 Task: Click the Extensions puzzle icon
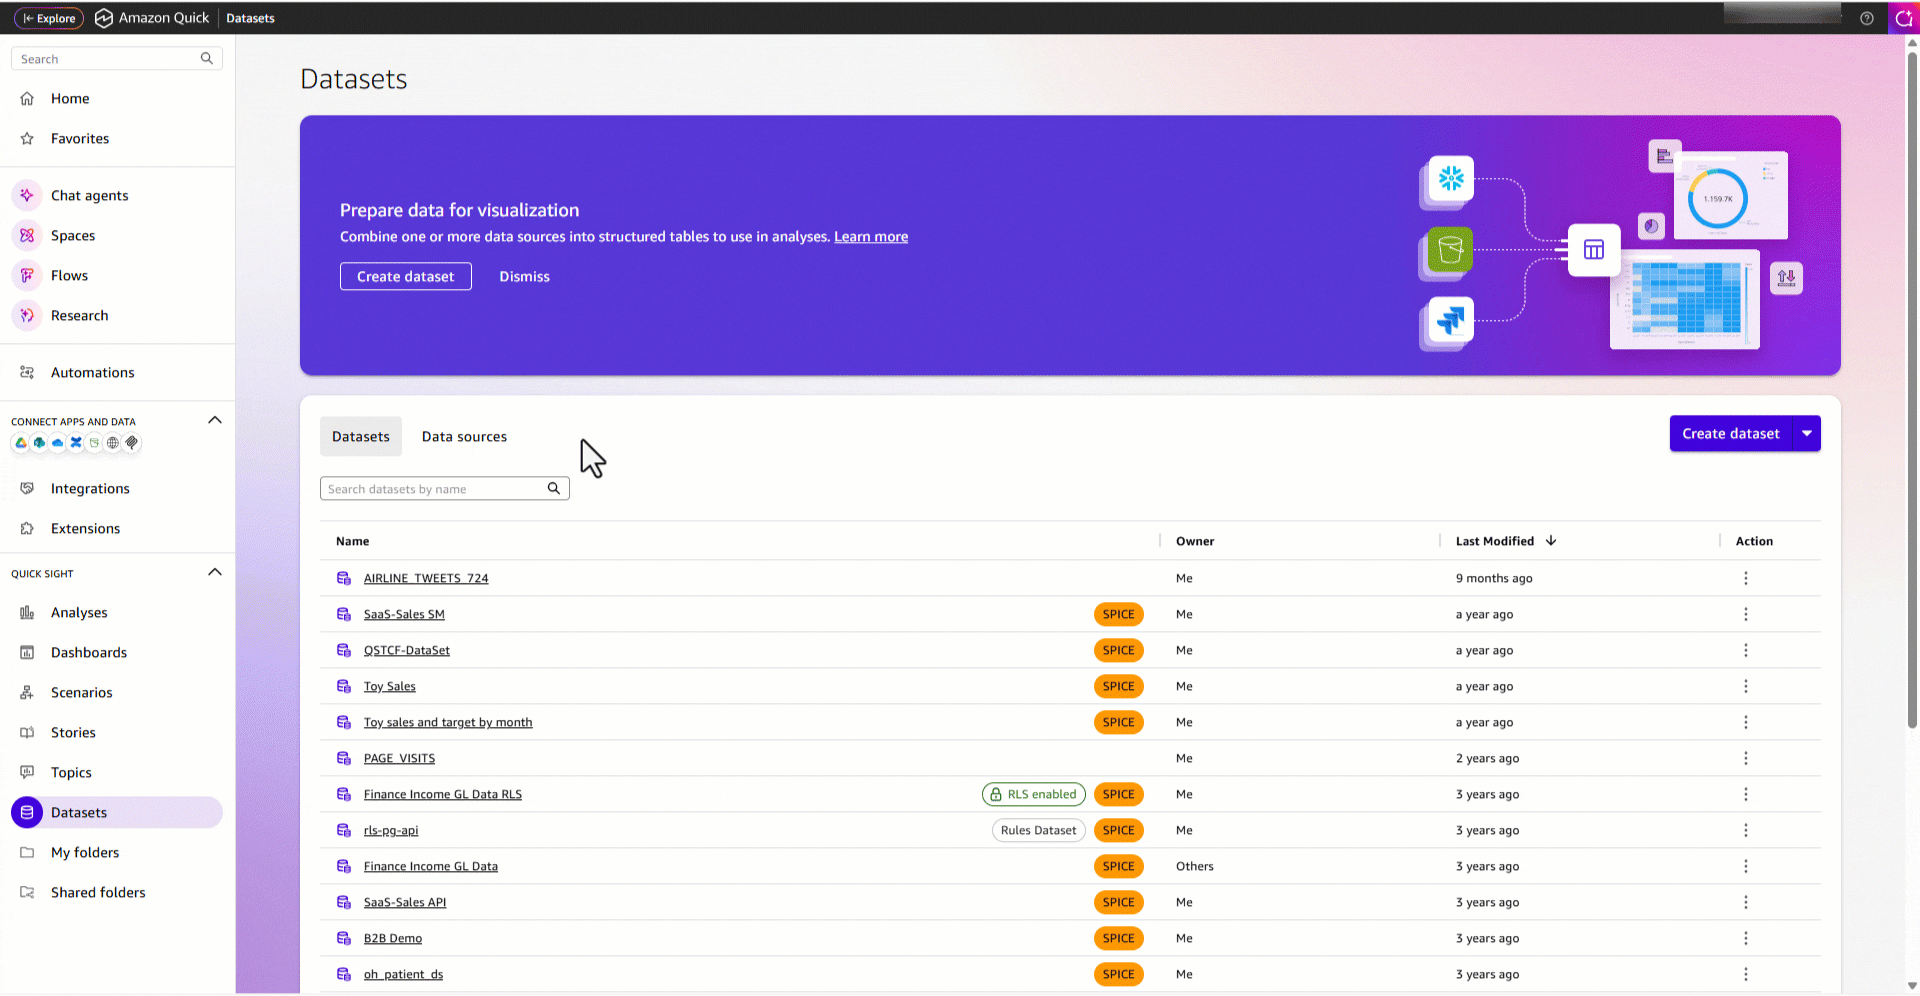pos(27,529)
